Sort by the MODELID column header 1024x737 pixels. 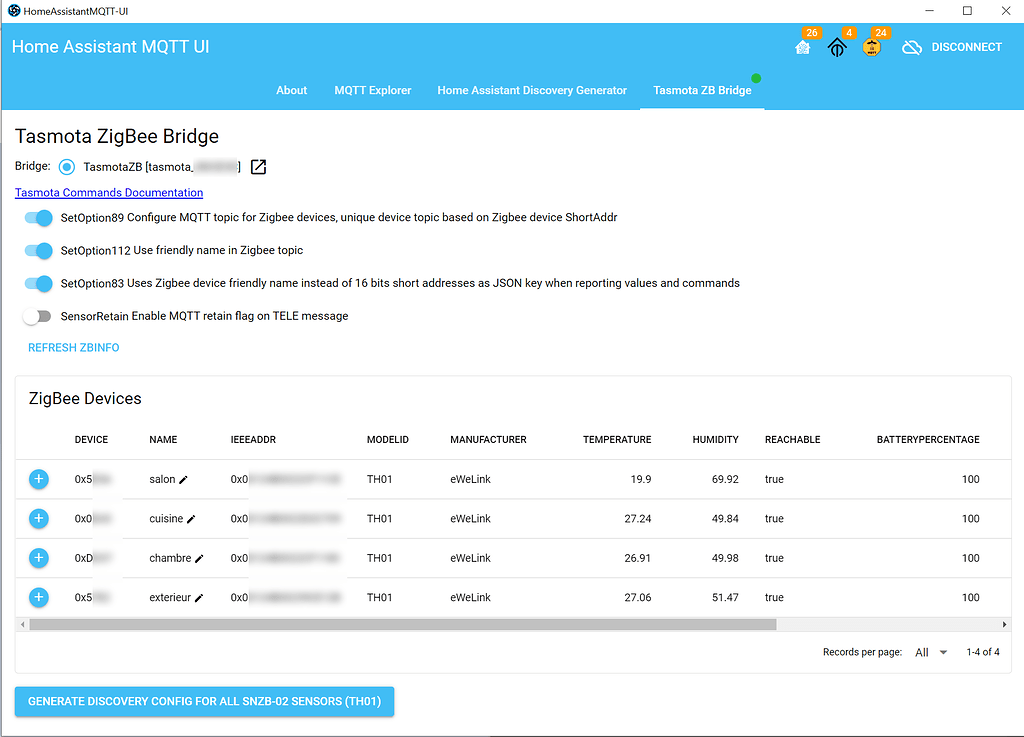(388, 440)
